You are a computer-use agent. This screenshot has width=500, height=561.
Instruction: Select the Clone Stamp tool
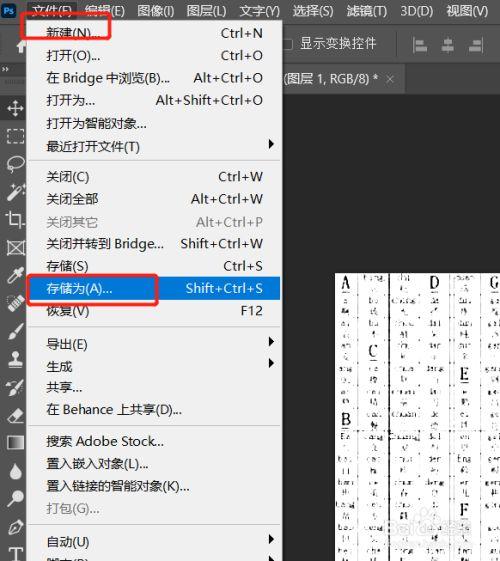point(15,359)
